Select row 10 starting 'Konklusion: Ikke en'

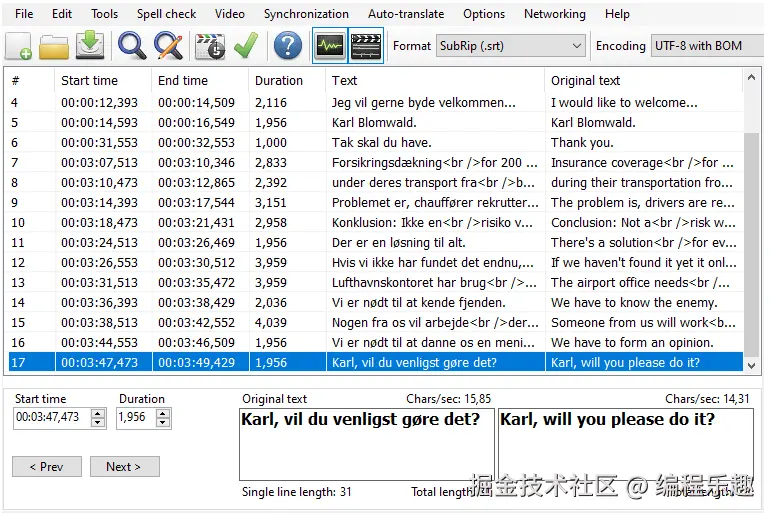[x=376, y=222]
